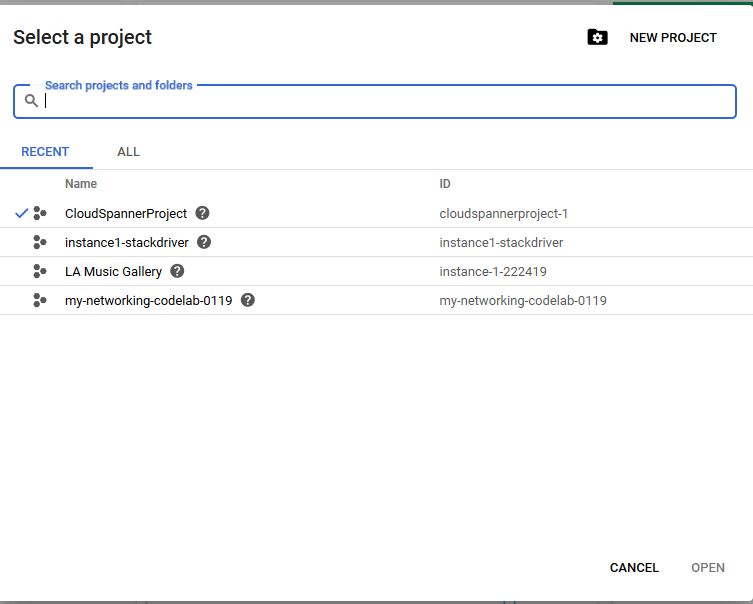
Task: Click the OPEN button
Action: (x=708, y=568)
